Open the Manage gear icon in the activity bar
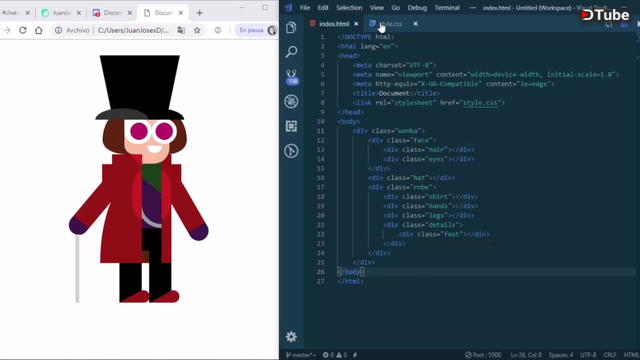Screen dimensions: 640x360 (x=291, y=337)
